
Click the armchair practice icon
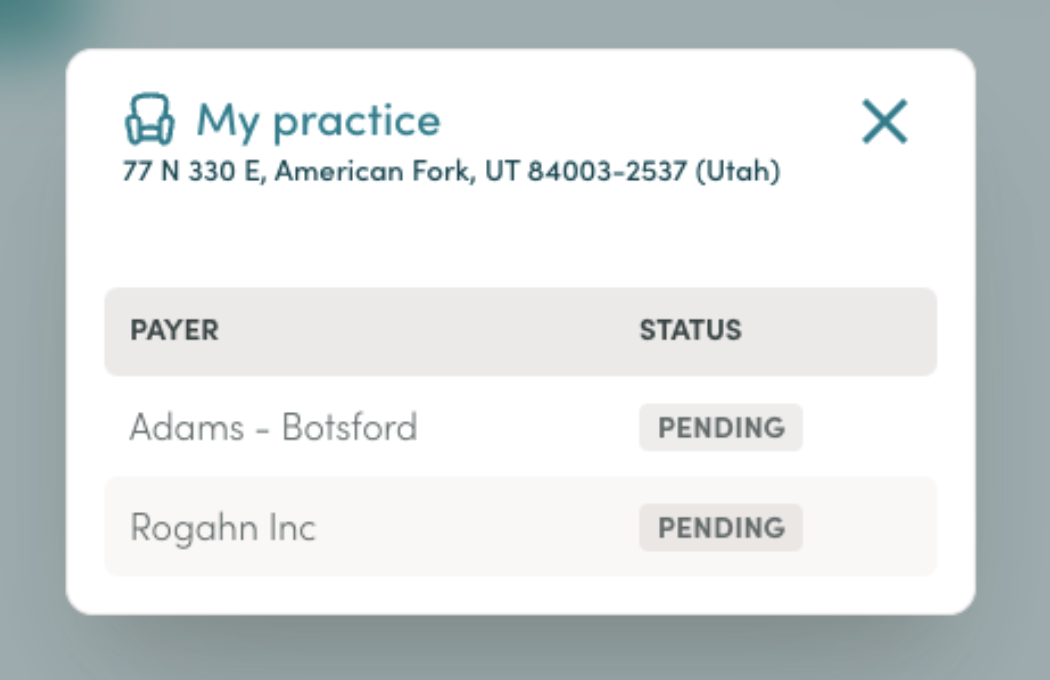click(149, 120)
